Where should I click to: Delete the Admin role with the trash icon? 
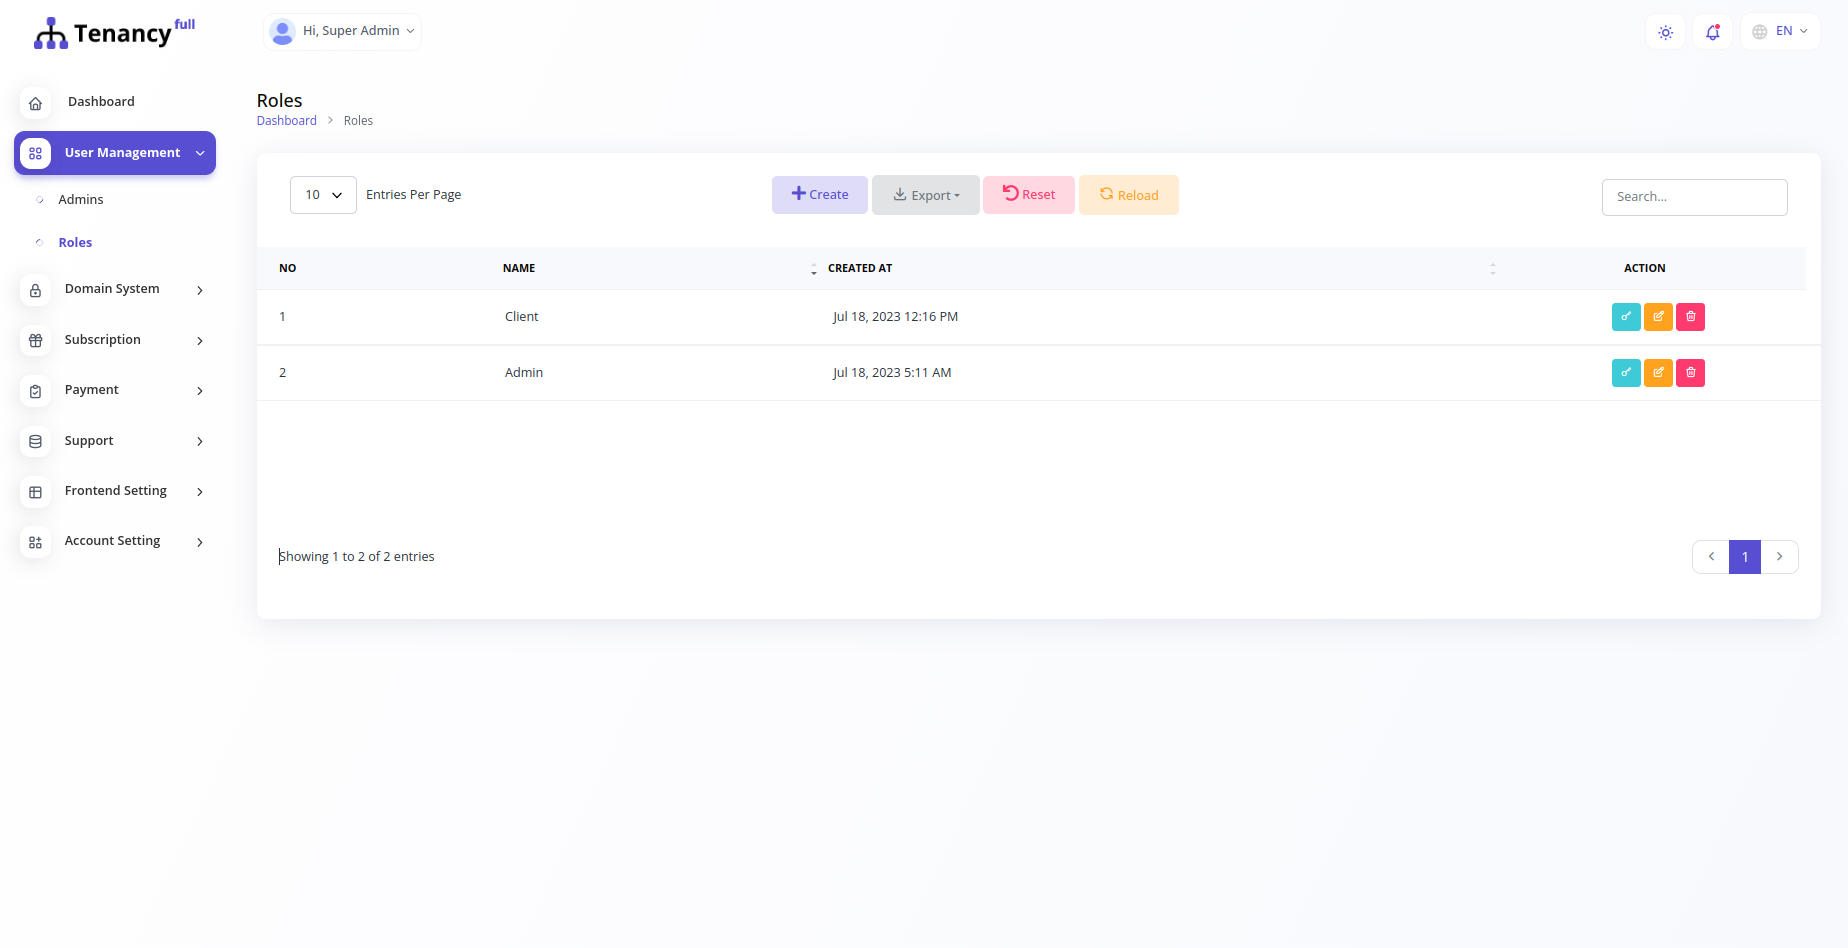pyautogui.click(x=1690, y=373)
